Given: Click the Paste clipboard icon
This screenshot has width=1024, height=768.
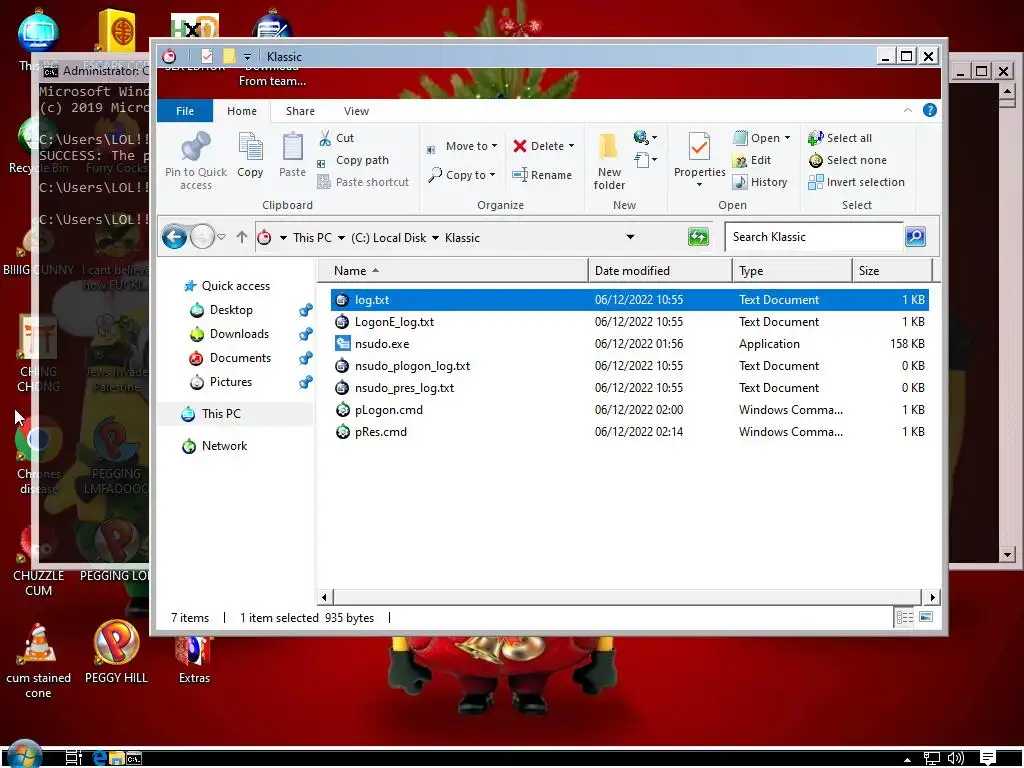Looking at the screenshot, I should (x=292, y=146).
